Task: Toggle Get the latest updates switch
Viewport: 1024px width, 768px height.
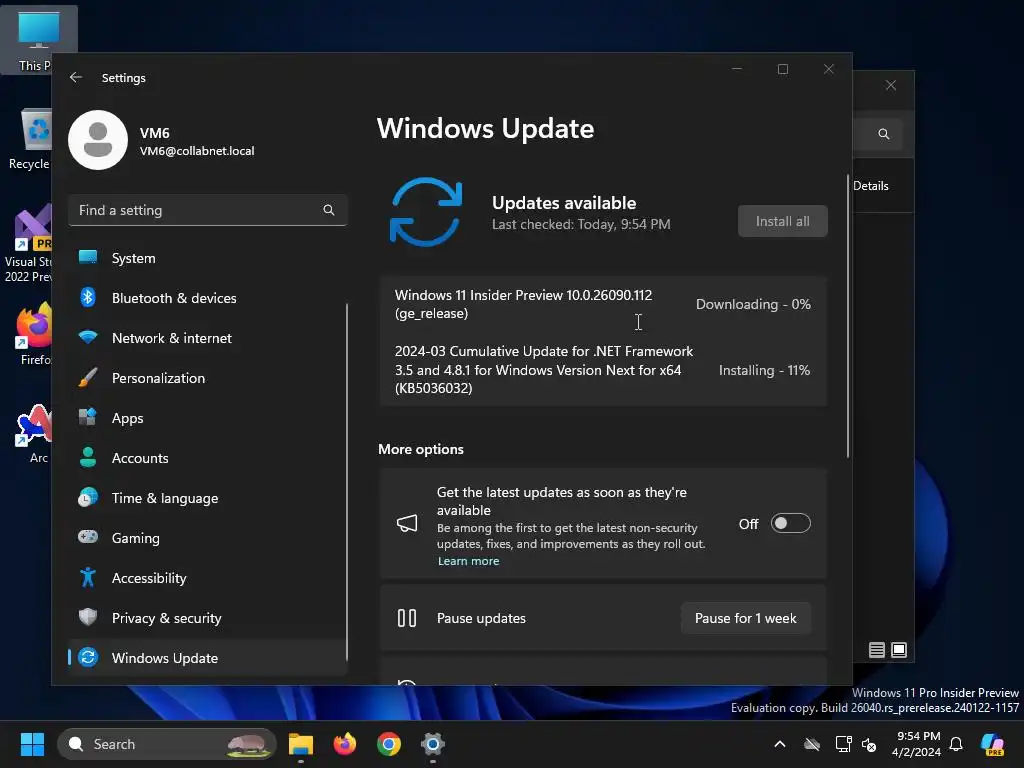Action: tap(790, 524)
